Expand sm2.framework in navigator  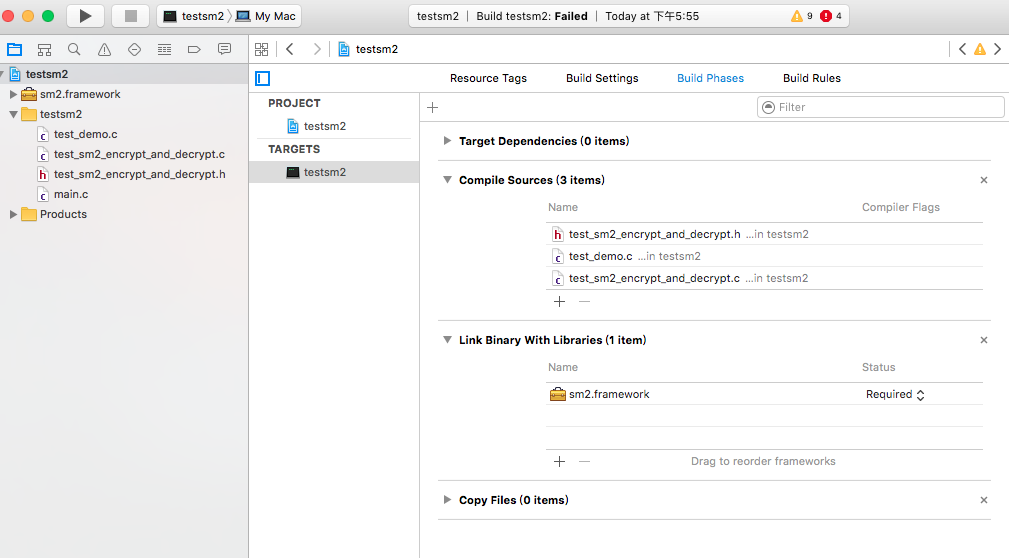tap(13, 94)
